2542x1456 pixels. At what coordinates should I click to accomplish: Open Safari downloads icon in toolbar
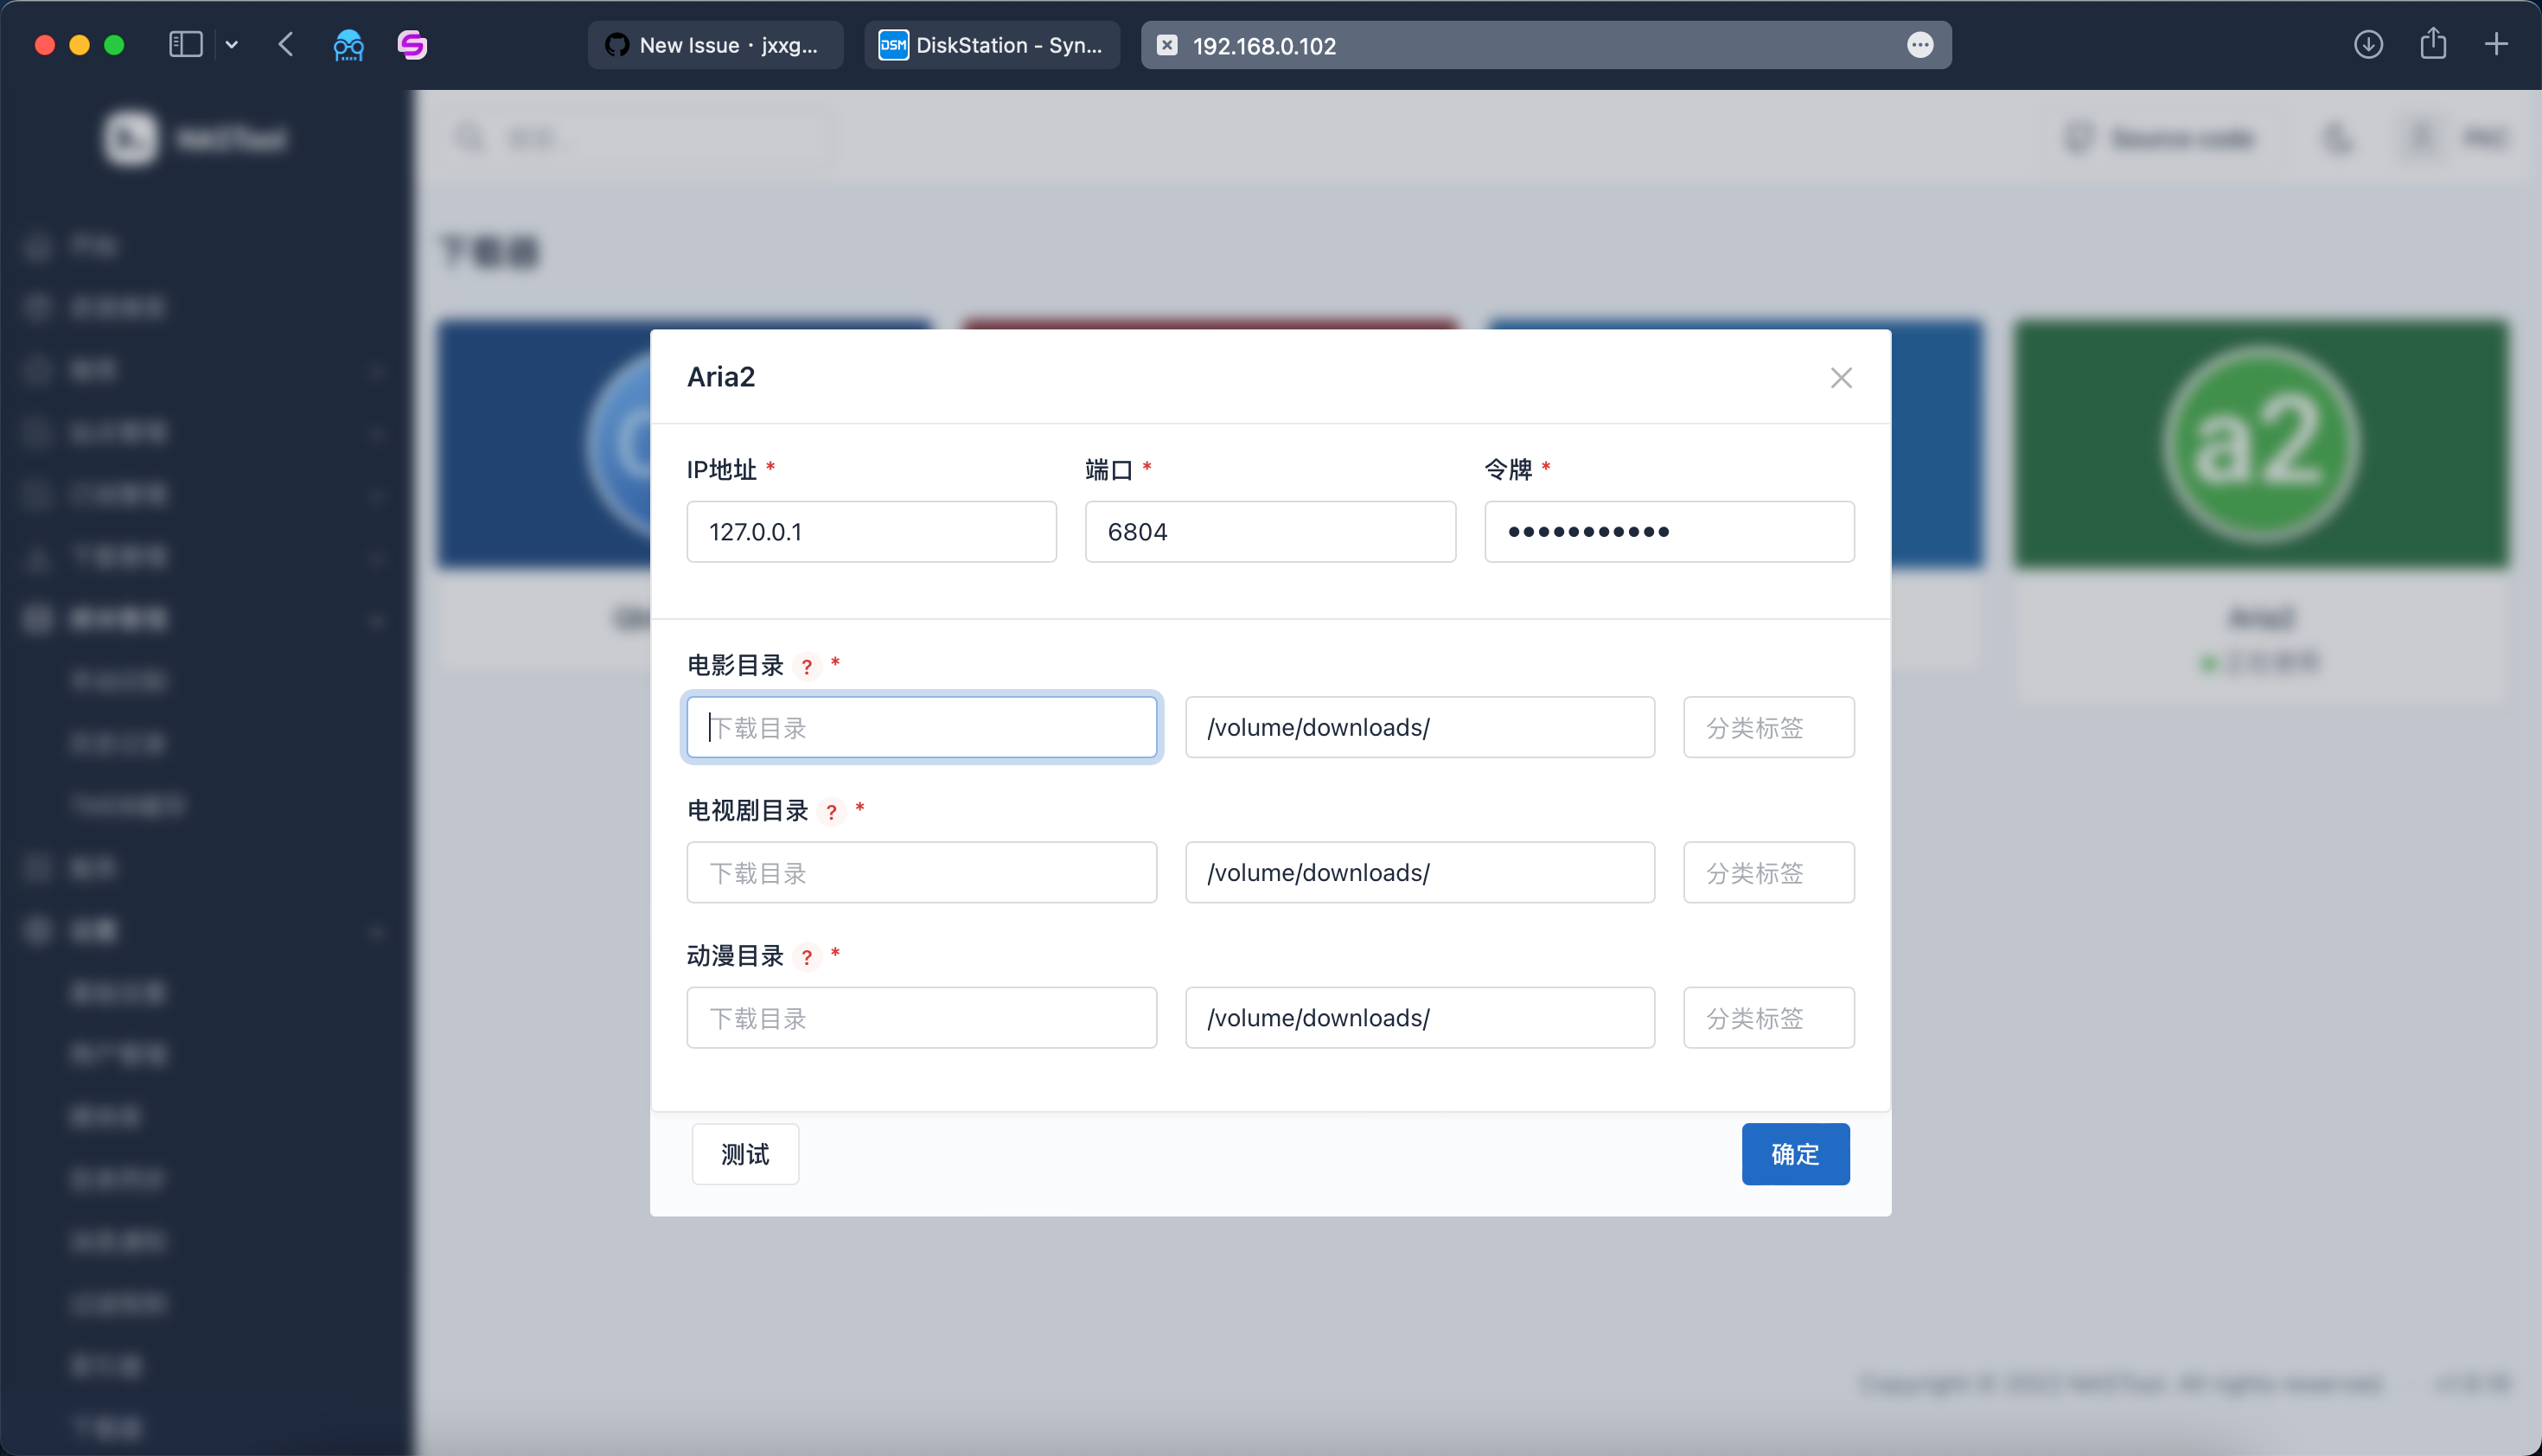click(2368, 45)
